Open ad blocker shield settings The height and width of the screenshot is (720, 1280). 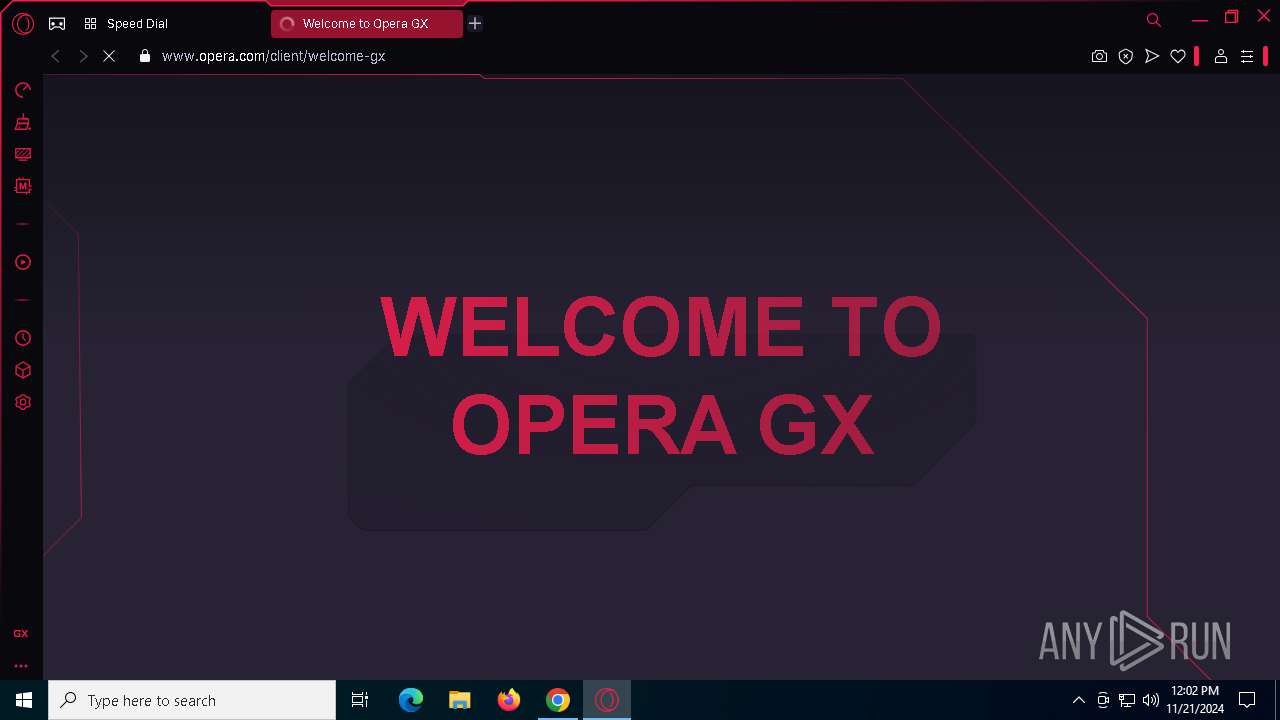click(1126, 57)
